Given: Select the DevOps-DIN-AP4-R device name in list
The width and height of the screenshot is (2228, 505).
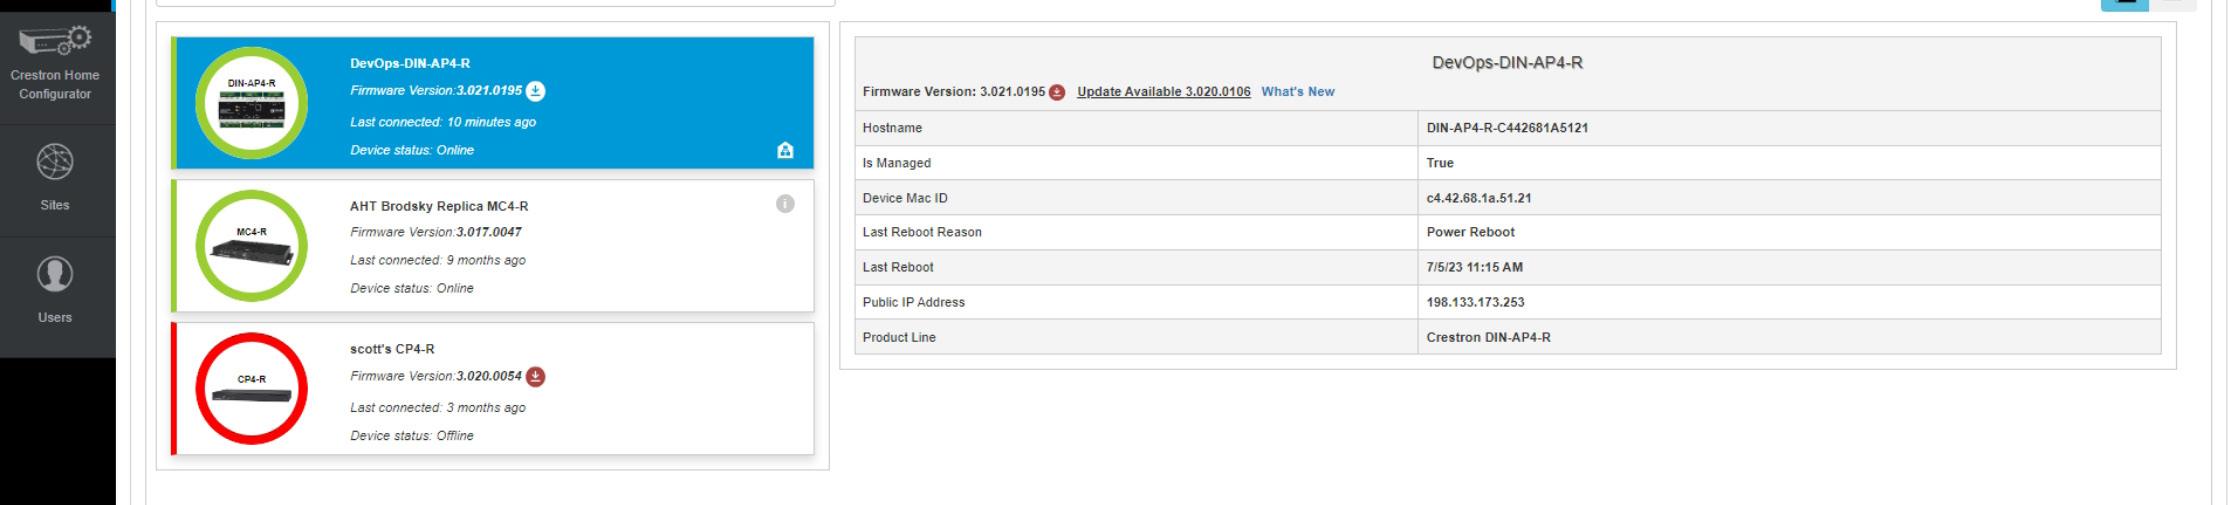Looking at the screenshot, I should pos(410,63).
